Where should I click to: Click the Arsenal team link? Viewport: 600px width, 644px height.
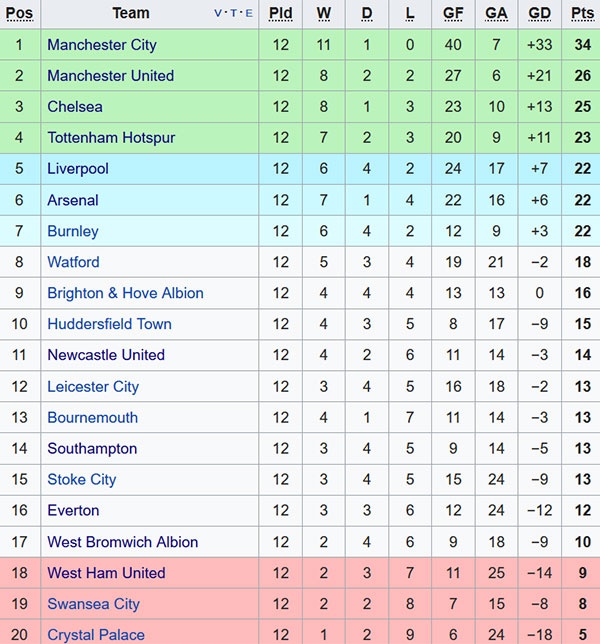pos(73,200)
